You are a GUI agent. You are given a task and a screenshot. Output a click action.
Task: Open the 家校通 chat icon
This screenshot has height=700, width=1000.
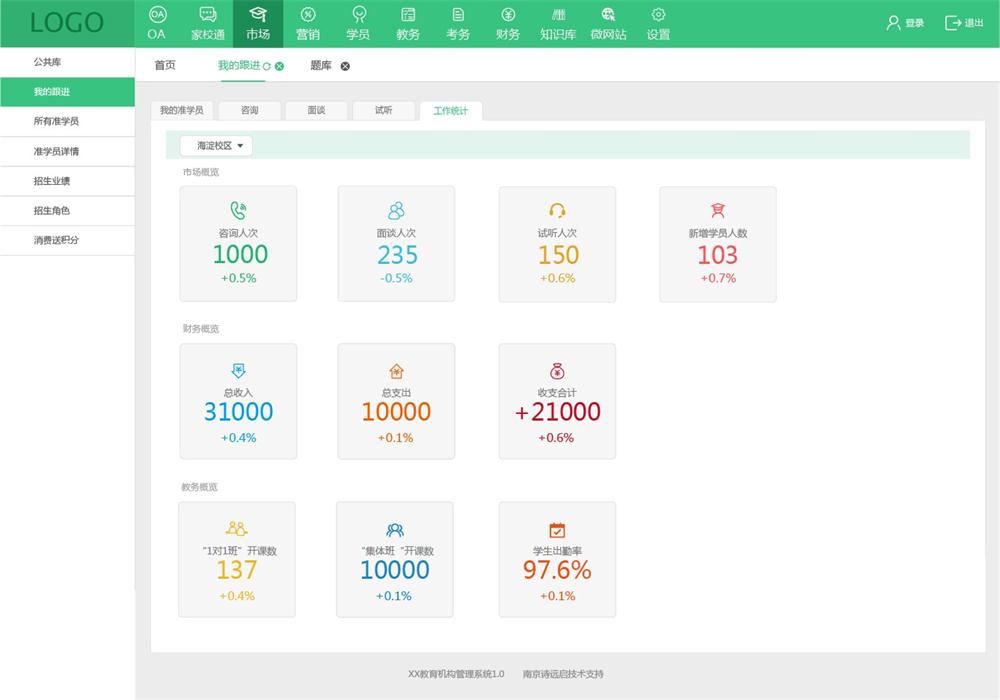(208, 15)
